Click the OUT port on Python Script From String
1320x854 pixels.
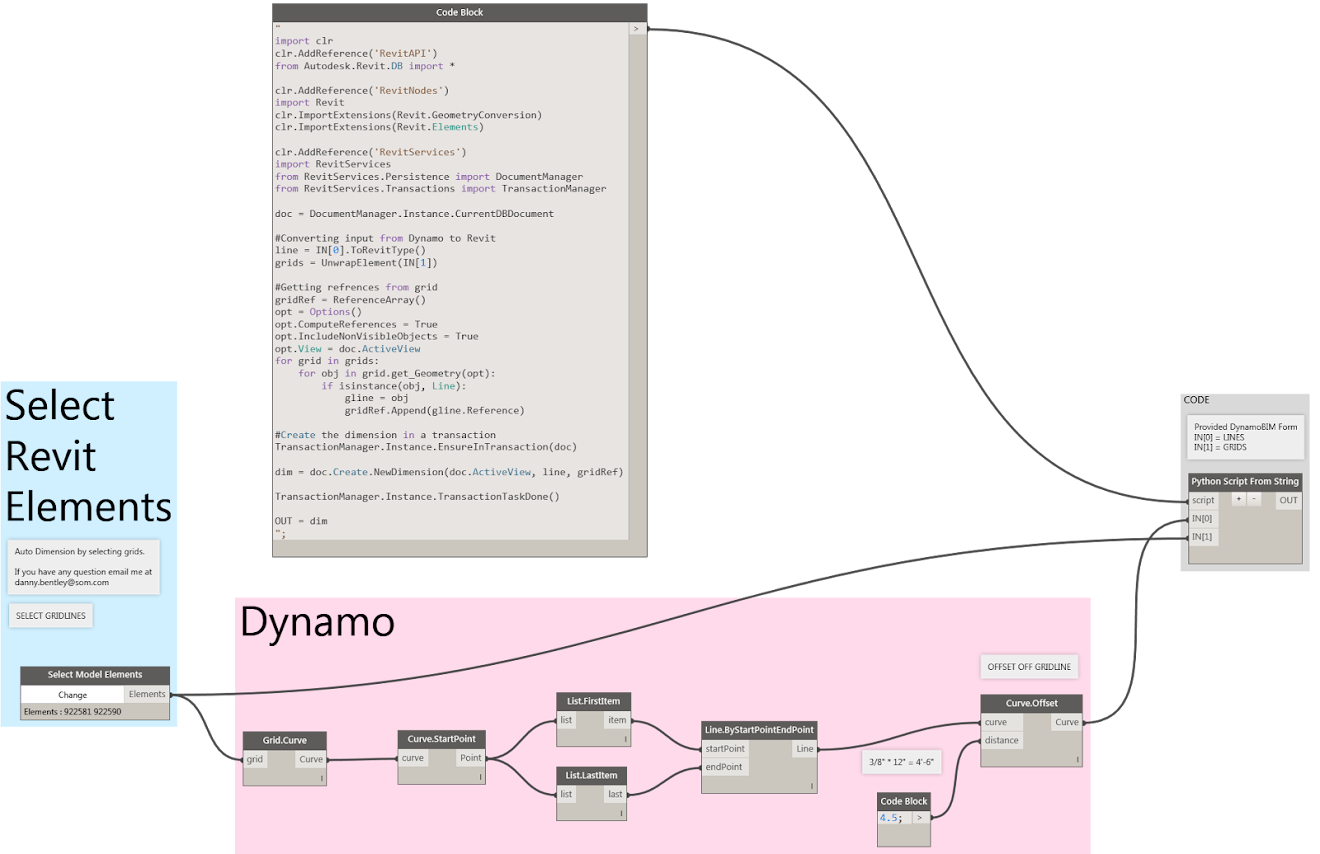pyautogui.click(x=1288, y=500)
